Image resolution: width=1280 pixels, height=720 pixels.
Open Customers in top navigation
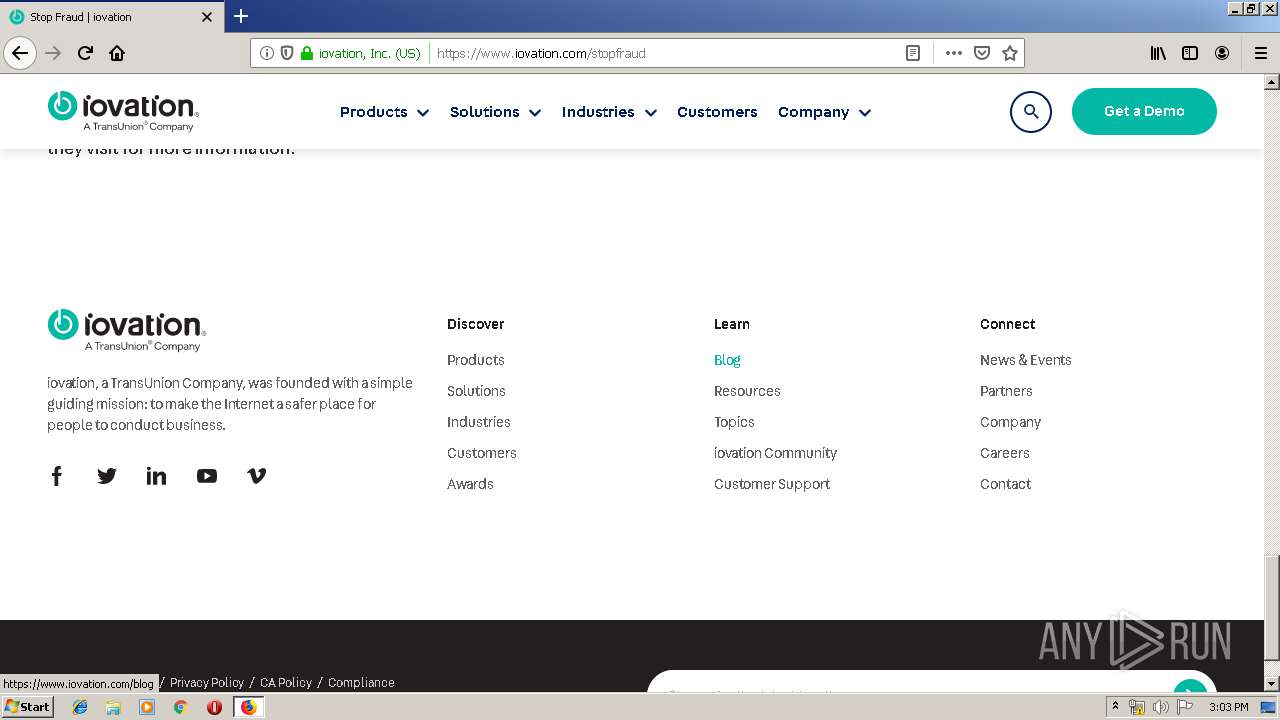(717, 112)
